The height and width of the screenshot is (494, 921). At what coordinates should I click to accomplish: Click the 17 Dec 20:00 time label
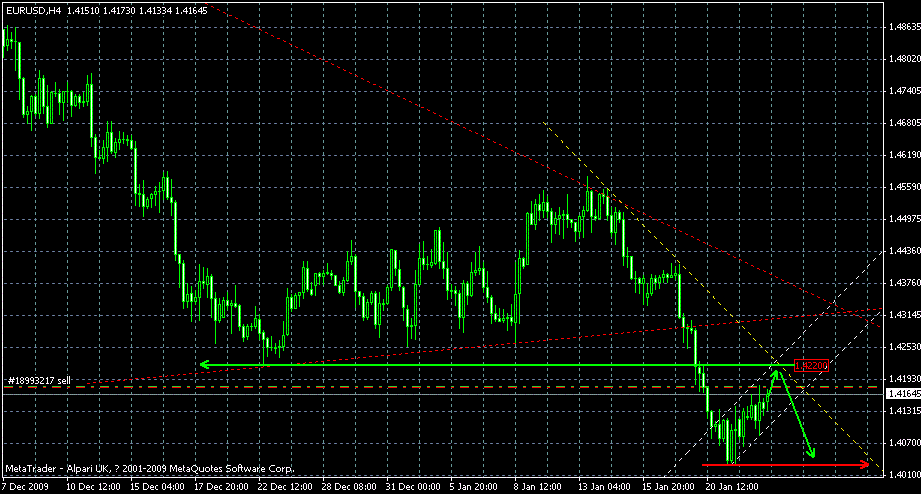tap(221, 487)
